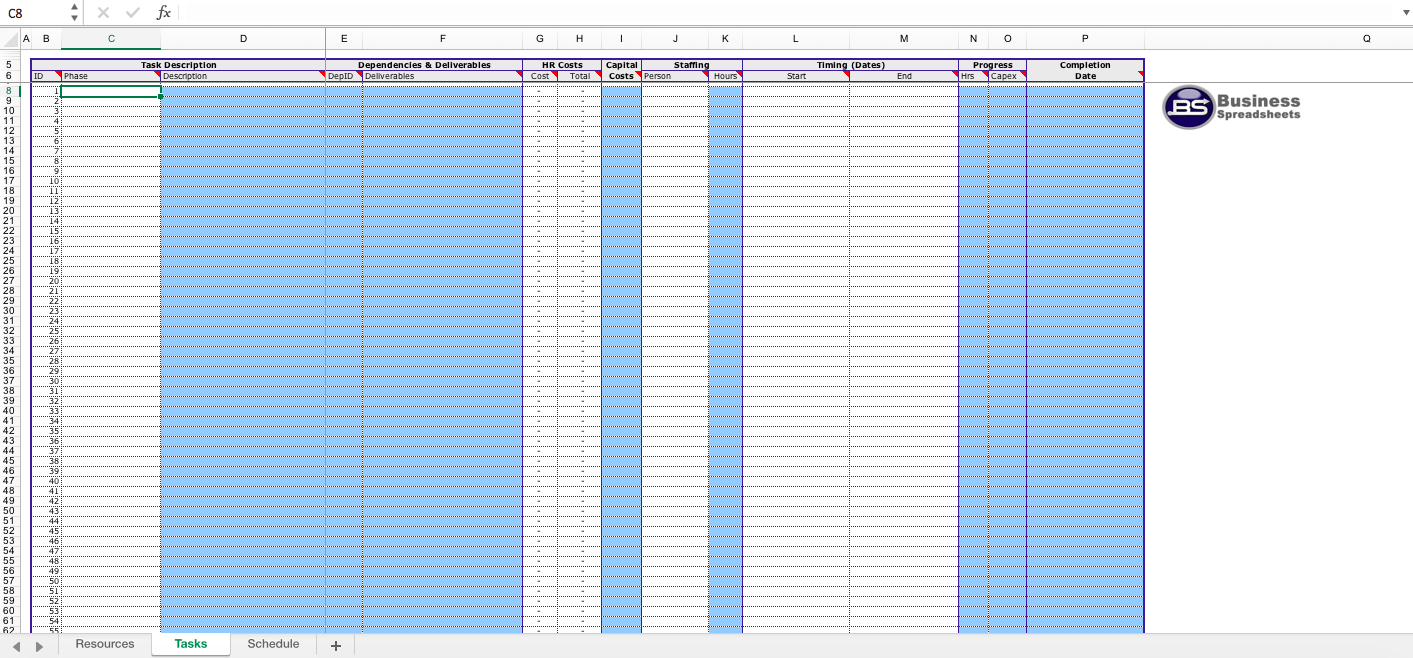Click inside the formula bar input area

[780, 13]
